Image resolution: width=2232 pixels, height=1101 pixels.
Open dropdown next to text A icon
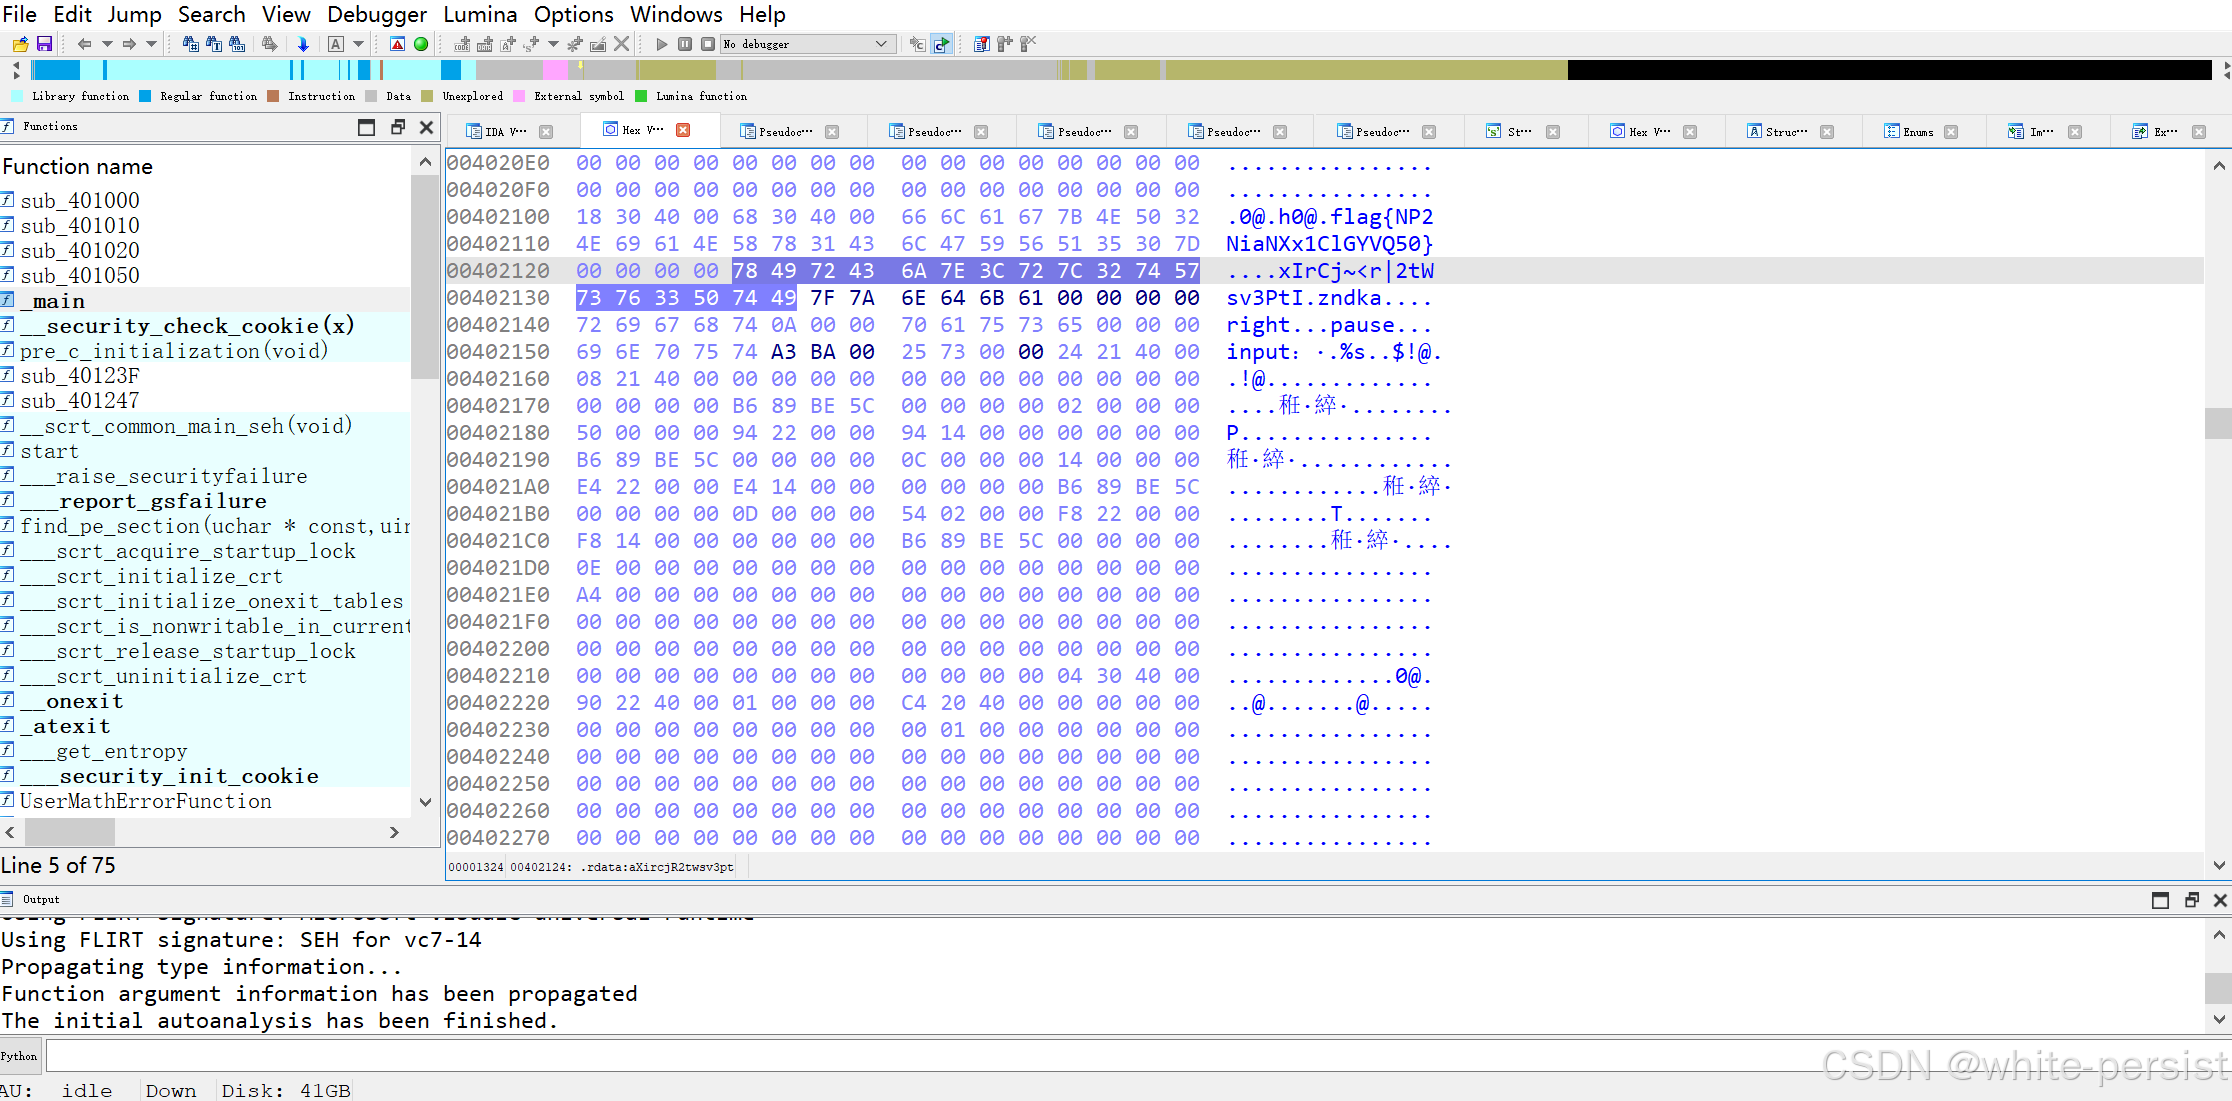[x=359, y=44]
